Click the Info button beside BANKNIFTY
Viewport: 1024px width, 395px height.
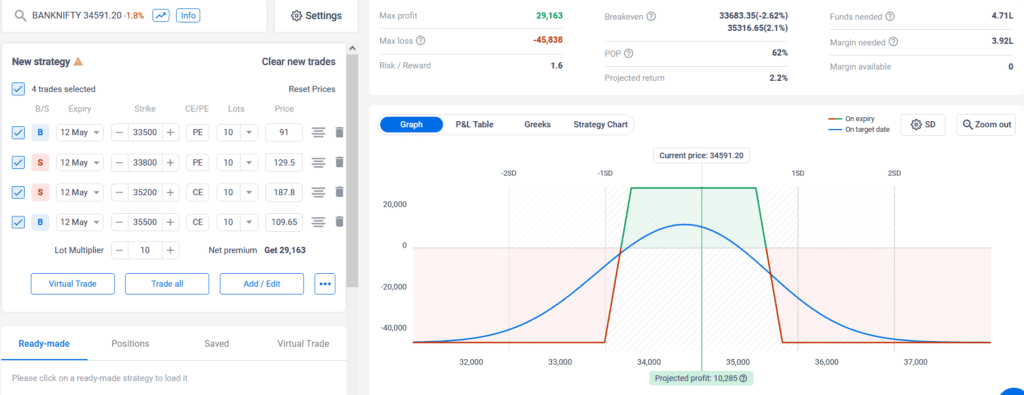click(188, 15)
